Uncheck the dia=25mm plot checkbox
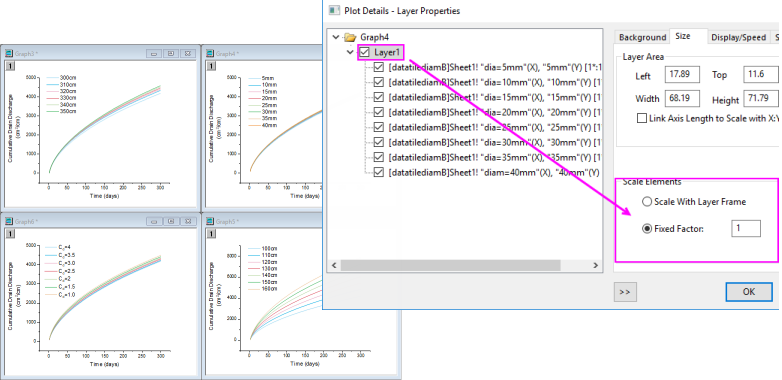The height and width of the screenshot is (380, 782). click(379, 127)
